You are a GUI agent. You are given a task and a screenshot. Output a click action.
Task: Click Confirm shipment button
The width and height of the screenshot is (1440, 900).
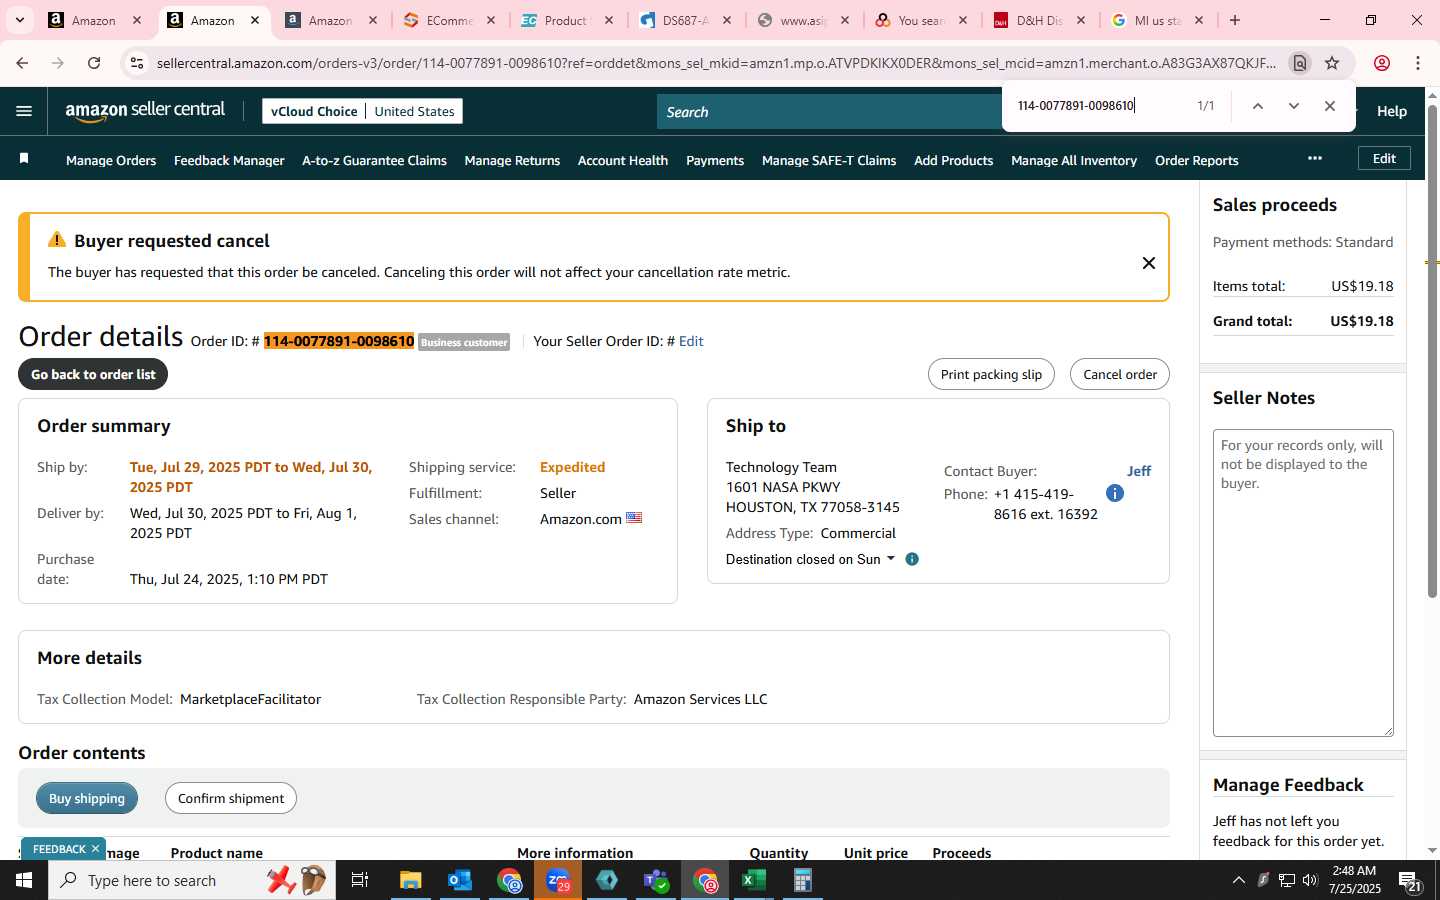click(231, 798)
